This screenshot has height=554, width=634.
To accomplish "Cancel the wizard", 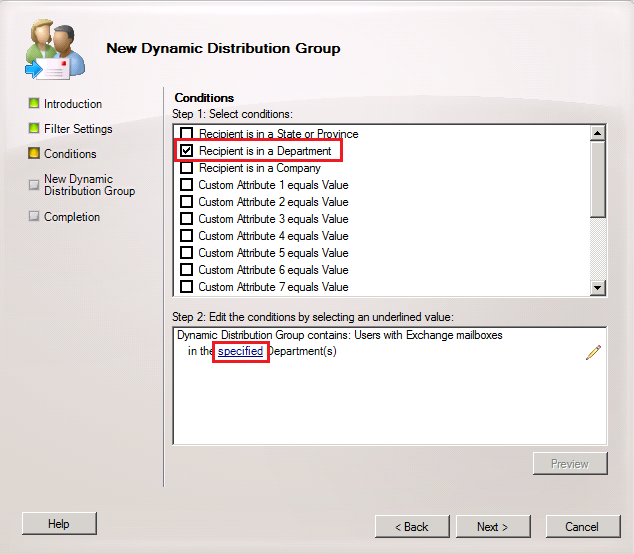I will [581, 526].
